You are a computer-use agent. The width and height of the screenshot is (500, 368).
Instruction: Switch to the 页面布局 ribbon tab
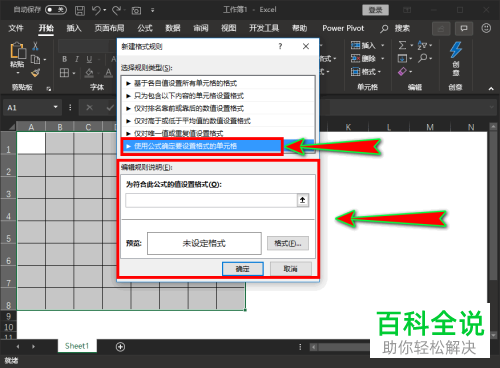tap(109, 28)
